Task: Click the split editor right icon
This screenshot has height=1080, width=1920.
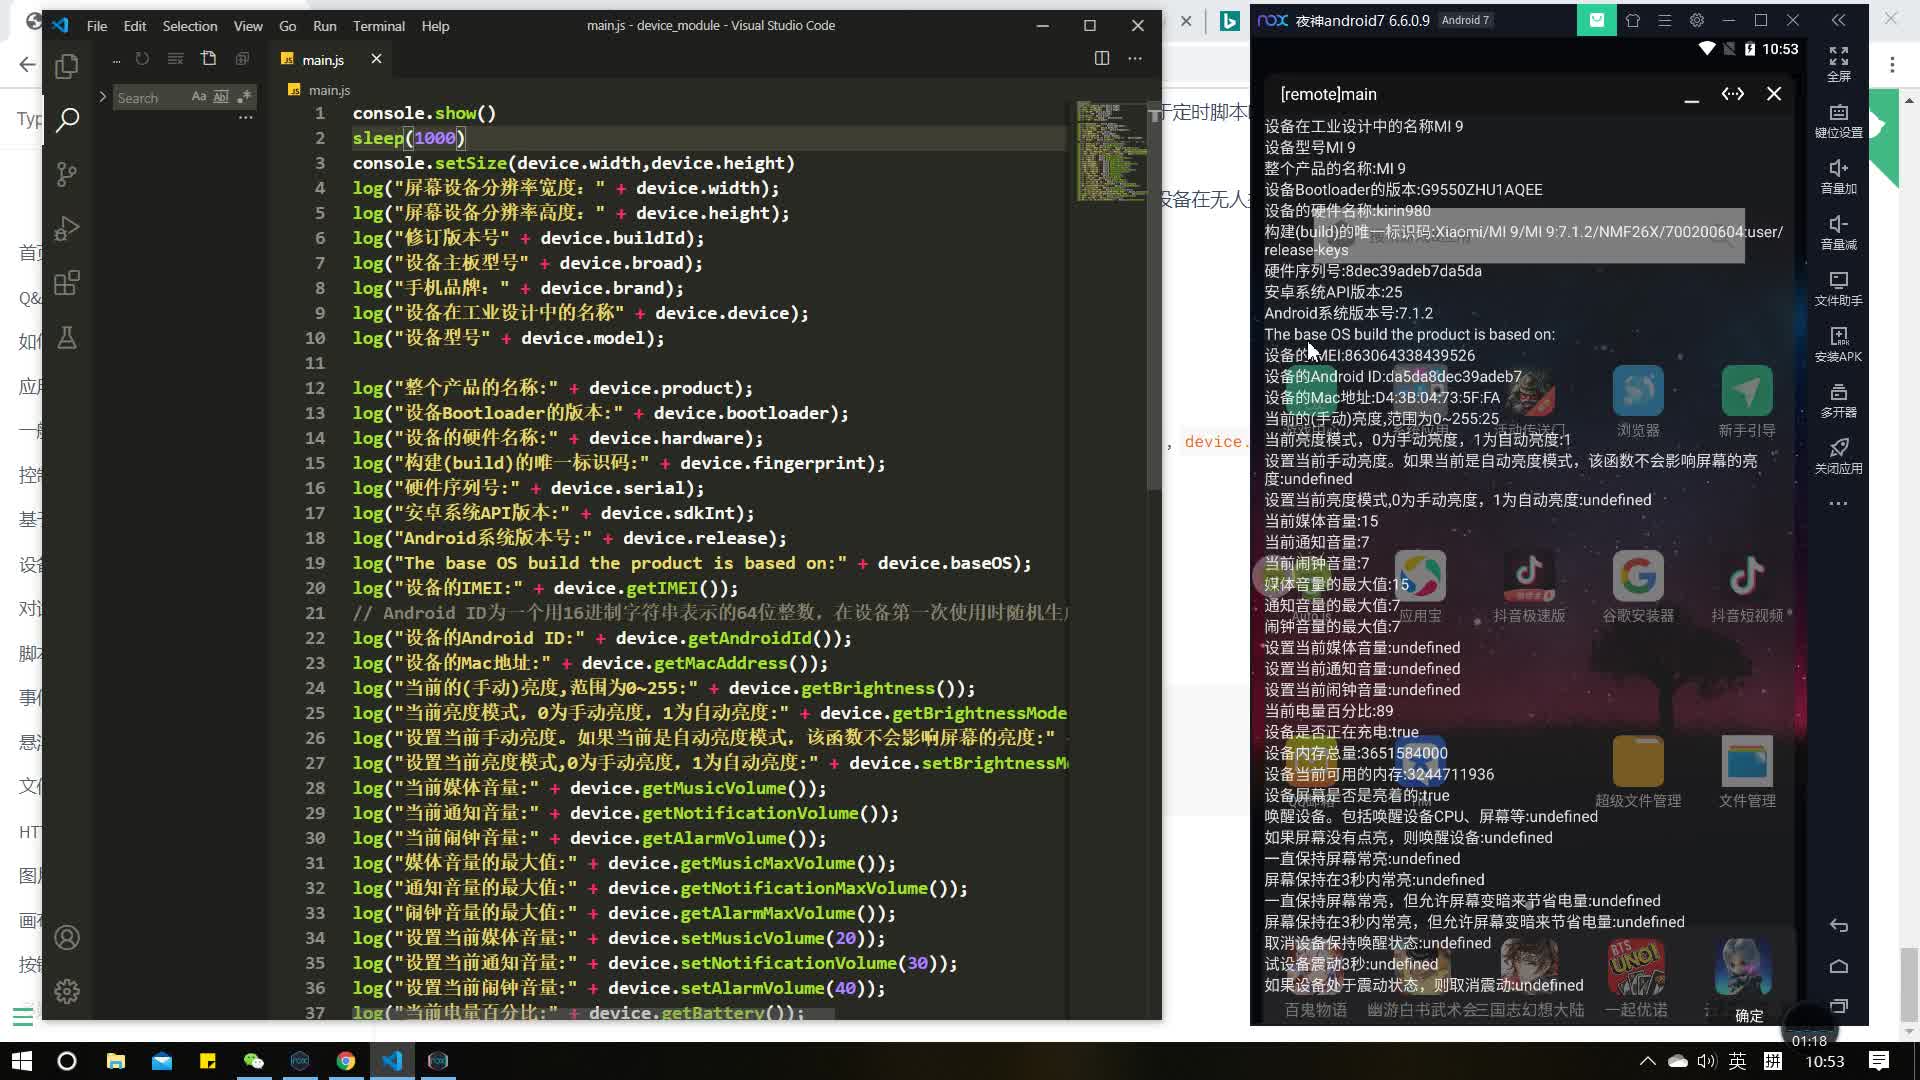Action: tap(1101, 59)
